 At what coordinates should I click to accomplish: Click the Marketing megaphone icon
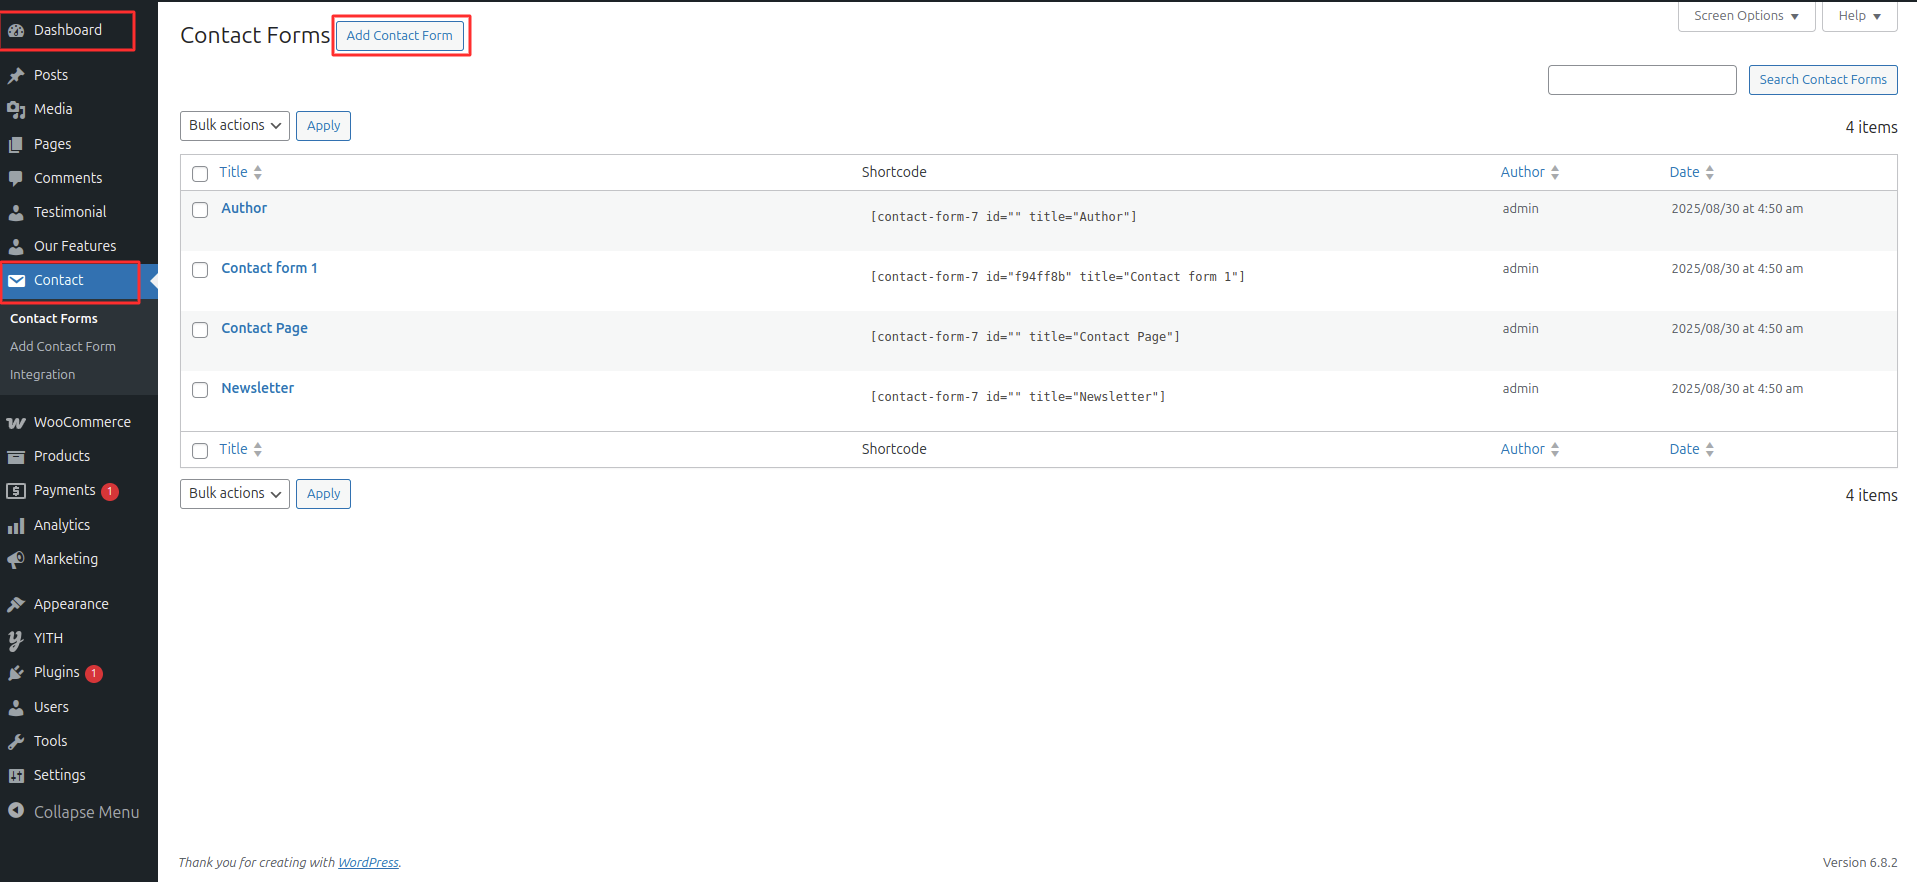click(16, 559)
